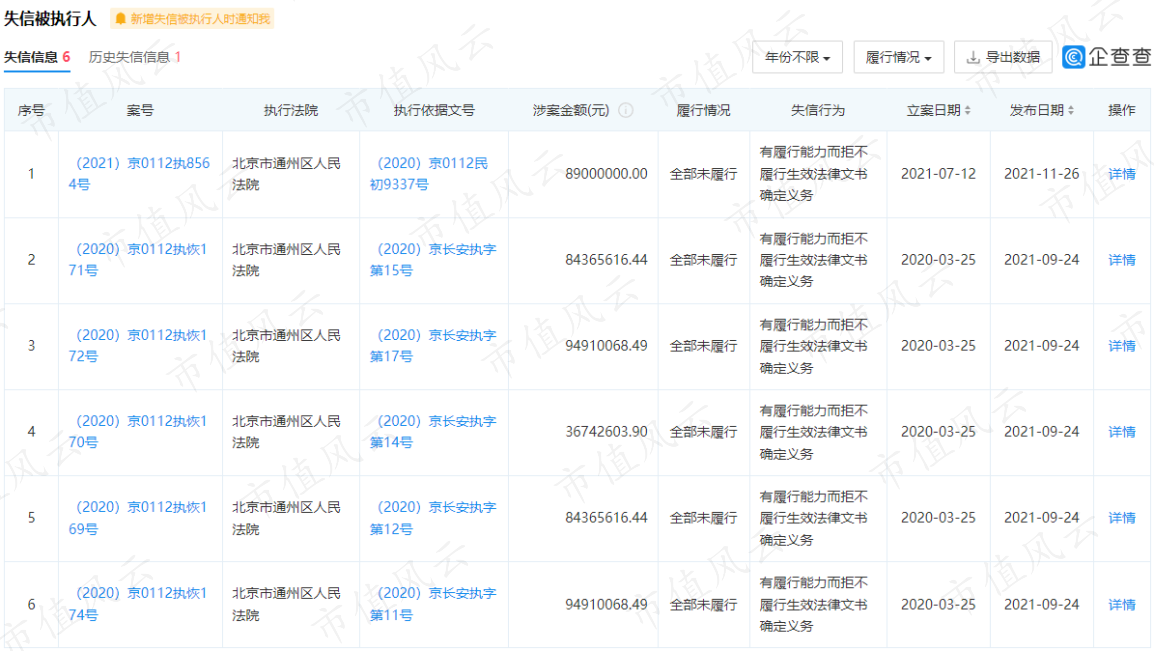Click 北京市通州区人民法院 in row 4
This screenshot has width=1154, height=651.
click(x=286, y=432)
